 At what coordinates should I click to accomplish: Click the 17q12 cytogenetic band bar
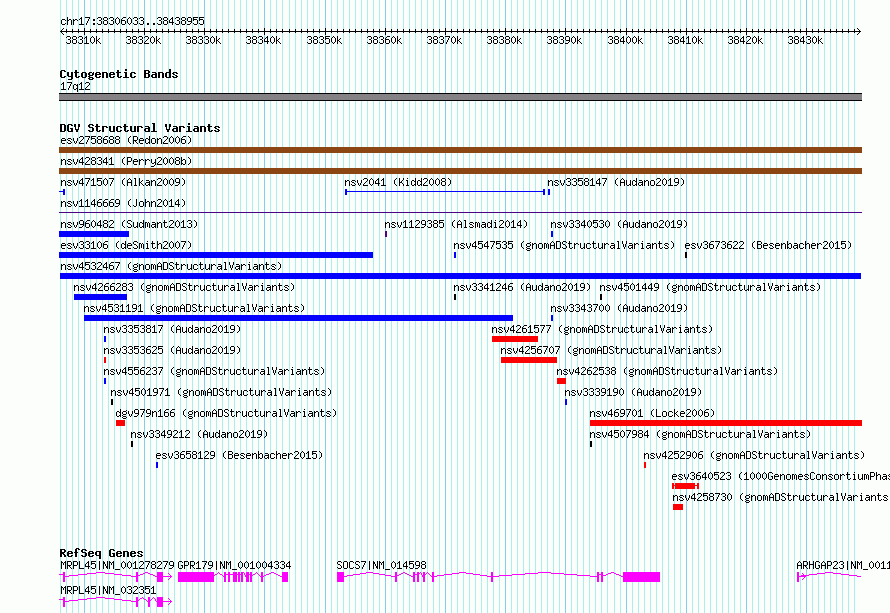460,97
